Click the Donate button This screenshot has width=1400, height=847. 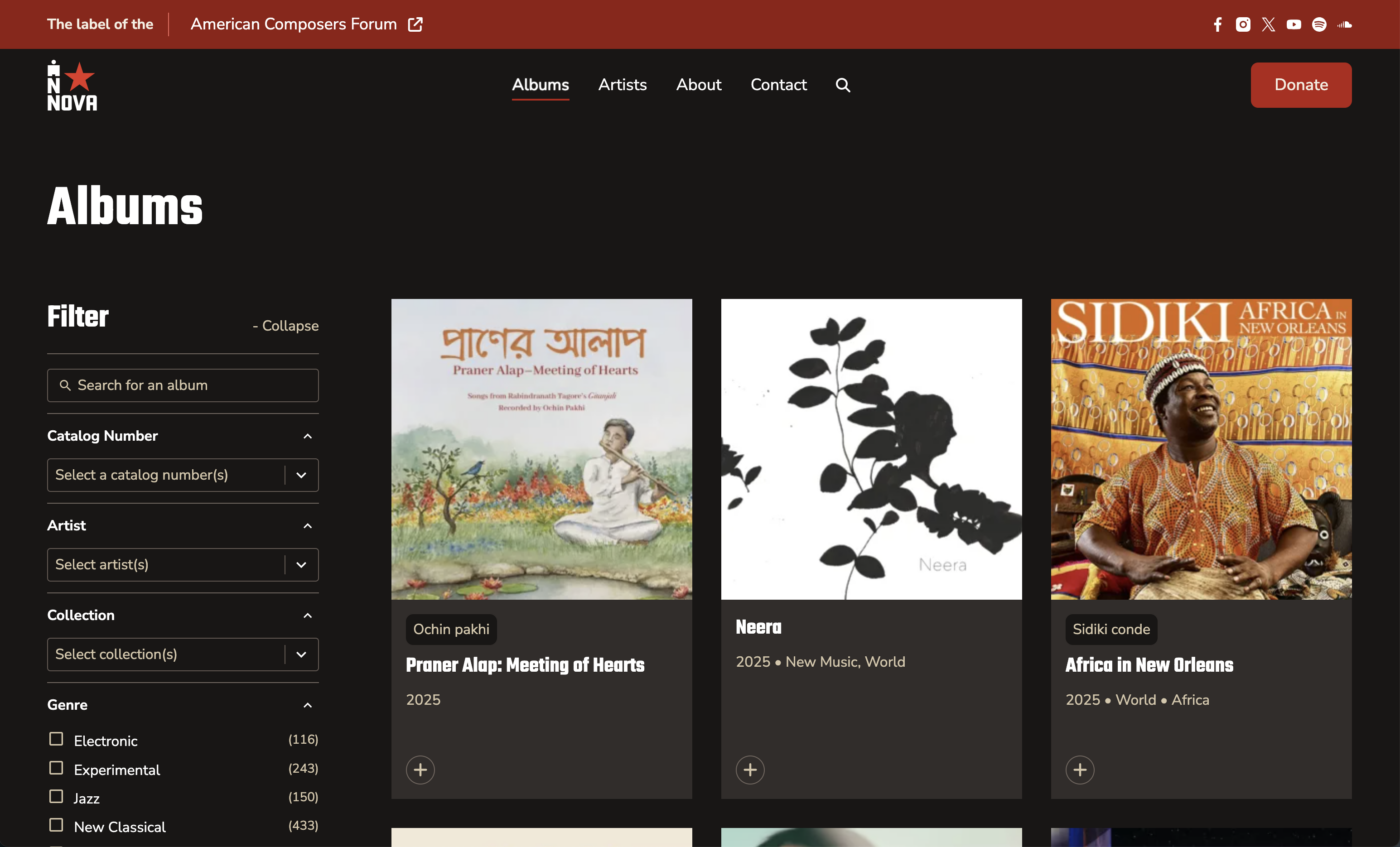(1301, 85)
